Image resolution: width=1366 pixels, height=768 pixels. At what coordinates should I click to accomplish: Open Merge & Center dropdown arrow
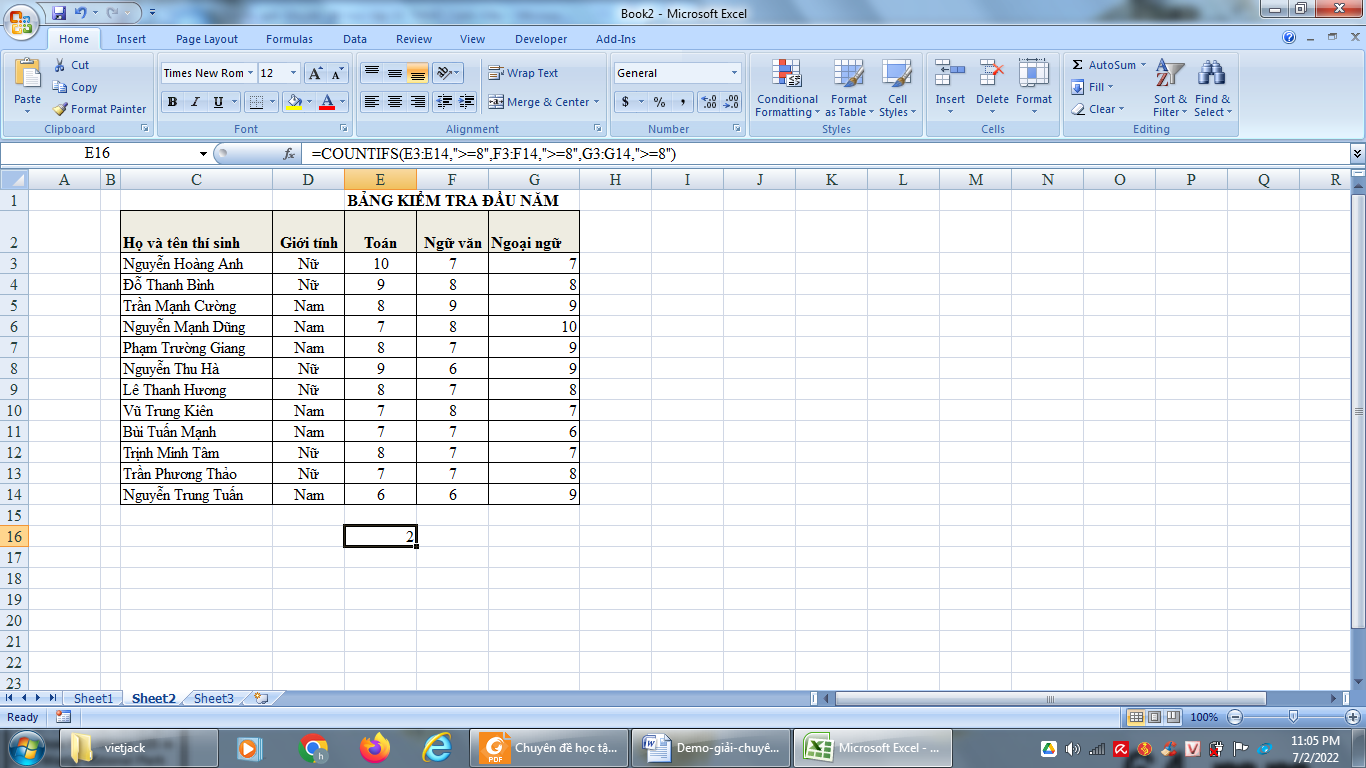(x=596, y=102)
